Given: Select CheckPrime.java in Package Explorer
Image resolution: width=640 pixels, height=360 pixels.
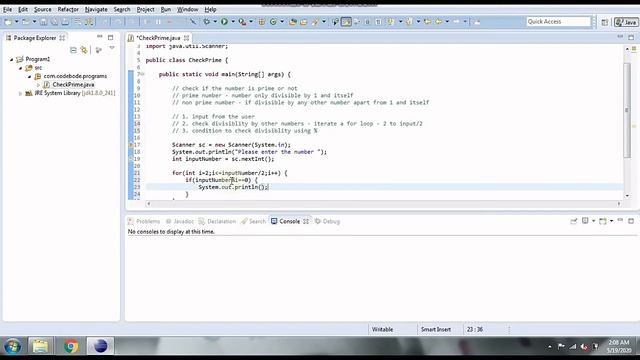Looking at the screenshot, I should coord(73,84).
